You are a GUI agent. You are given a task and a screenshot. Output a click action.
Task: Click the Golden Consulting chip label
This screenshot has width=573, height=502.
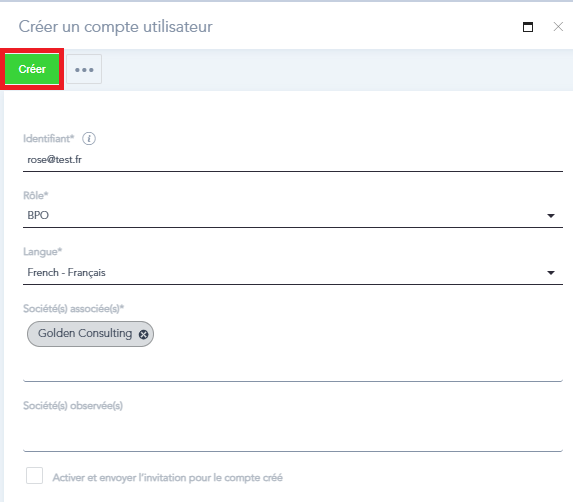pyautogui.click(x=85, y=334)
